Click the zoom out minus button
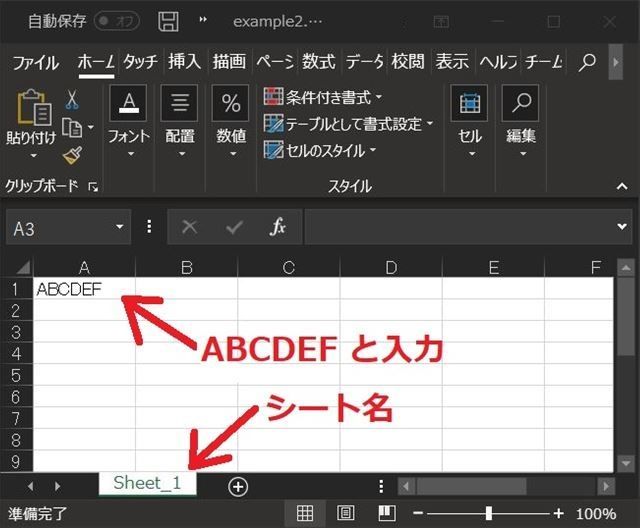Viewport: 640px width, 528px height. (418, 513)
